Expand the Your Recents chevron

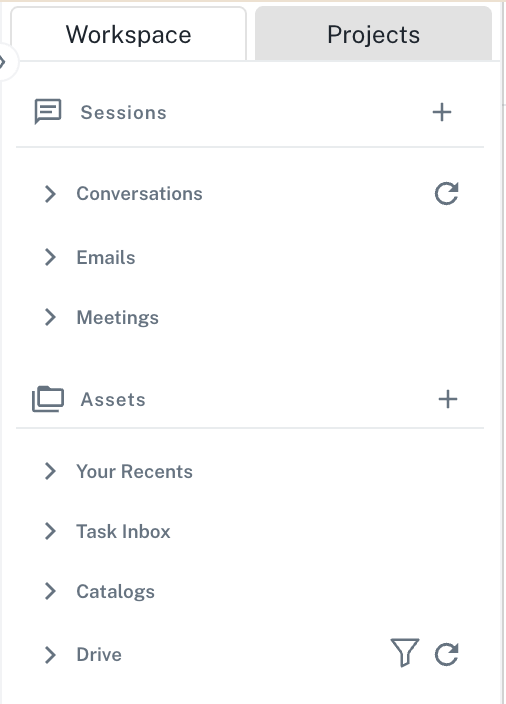pyautogui.click(x=51, y=471)
